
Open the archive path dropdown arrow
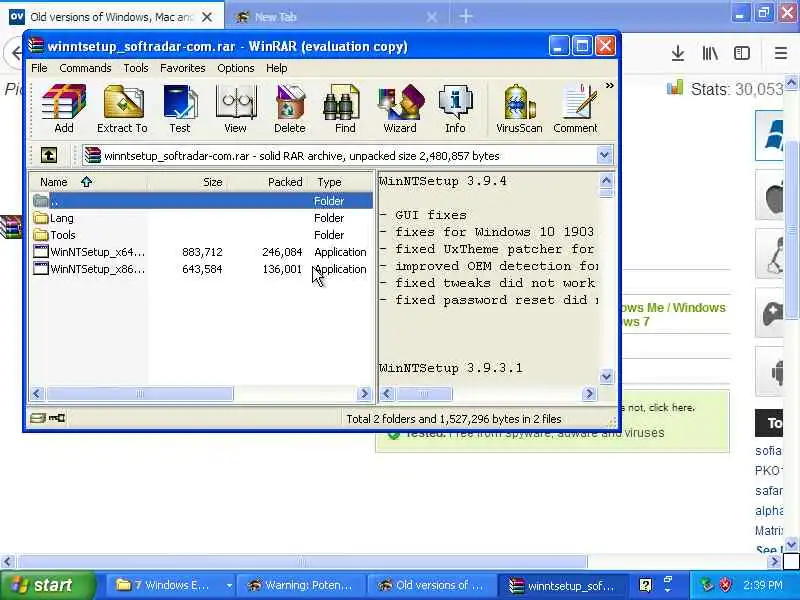(605, 155)
